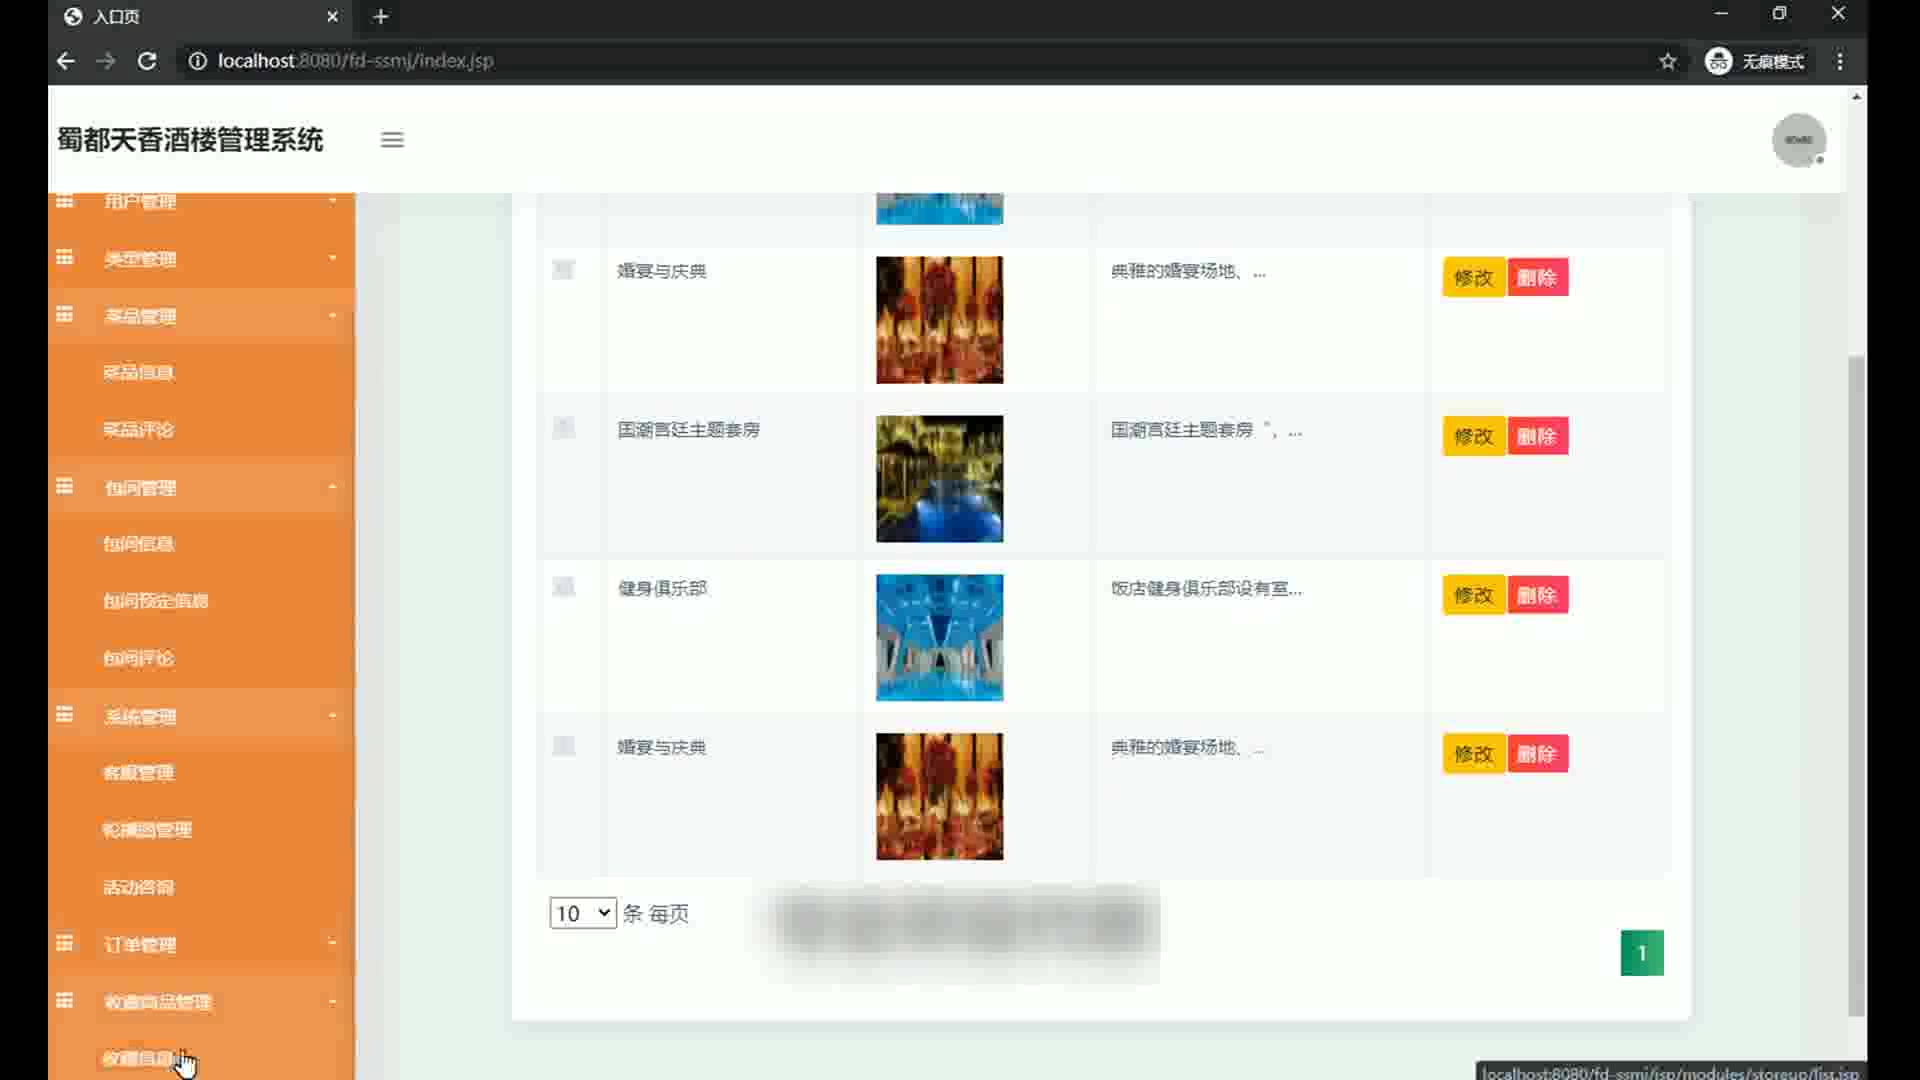The image size is (1920, 1080).
Task: Click 删除 for 健身俱乐部 row
Action: (x=1537, y=595)
